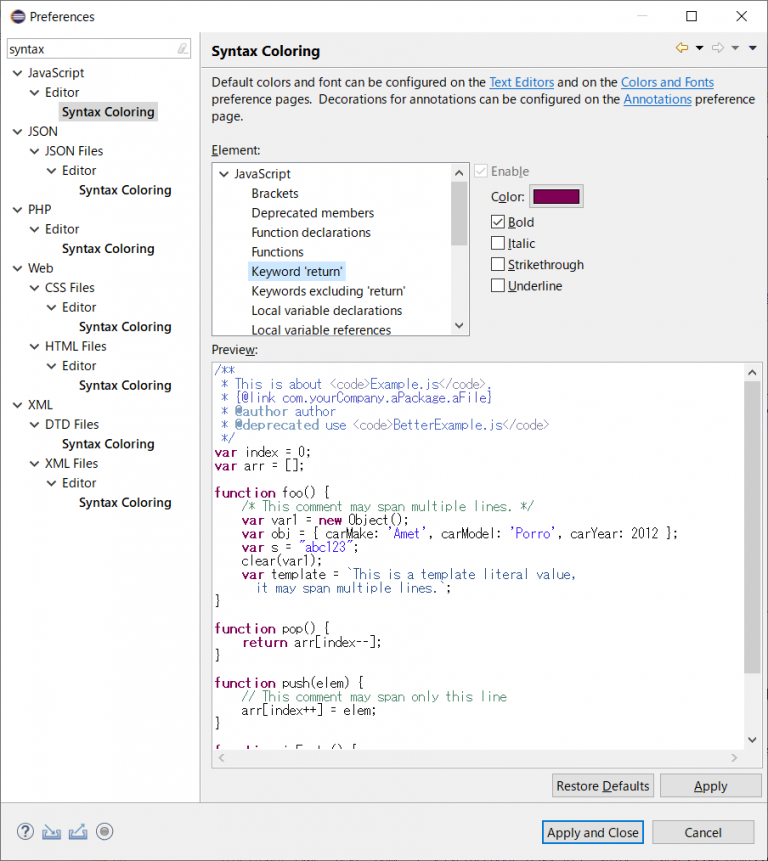Go back using the yellow arrow
The image size is (768, 861).
[682, 48]
